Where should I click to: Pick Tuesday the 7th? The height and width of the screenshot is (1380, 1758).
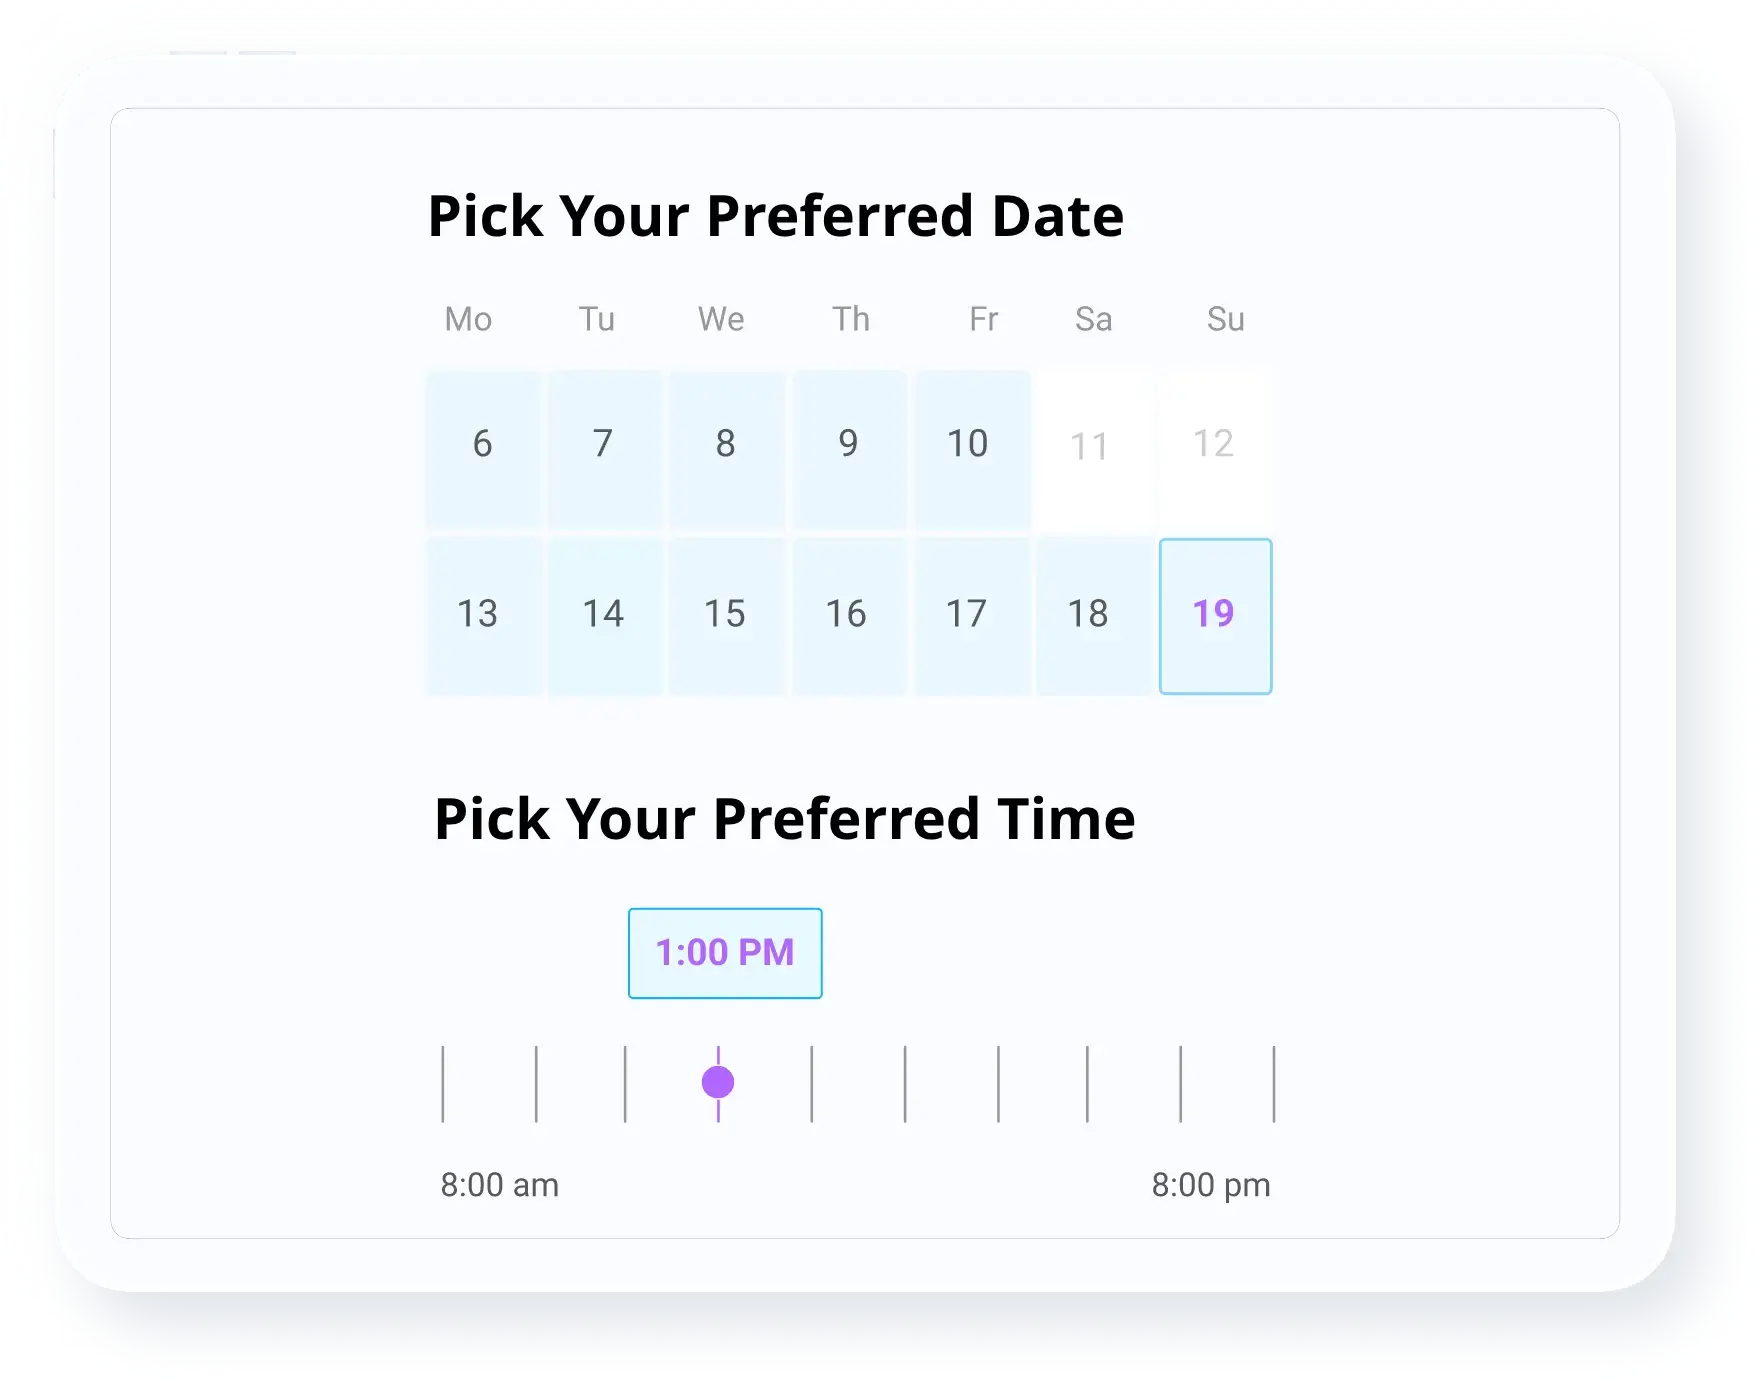pos(604,448)
